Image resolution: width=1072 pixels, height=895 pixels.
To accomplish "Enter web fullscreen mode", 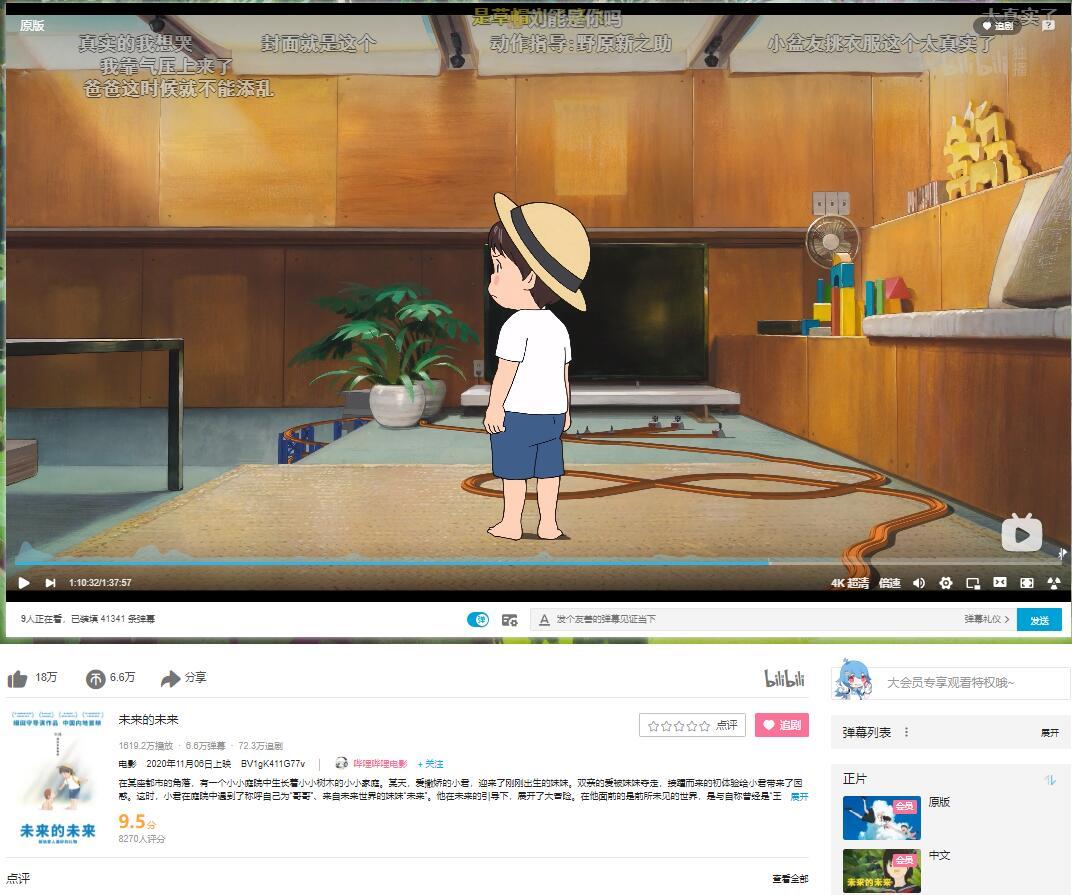I will point(1027,583).
